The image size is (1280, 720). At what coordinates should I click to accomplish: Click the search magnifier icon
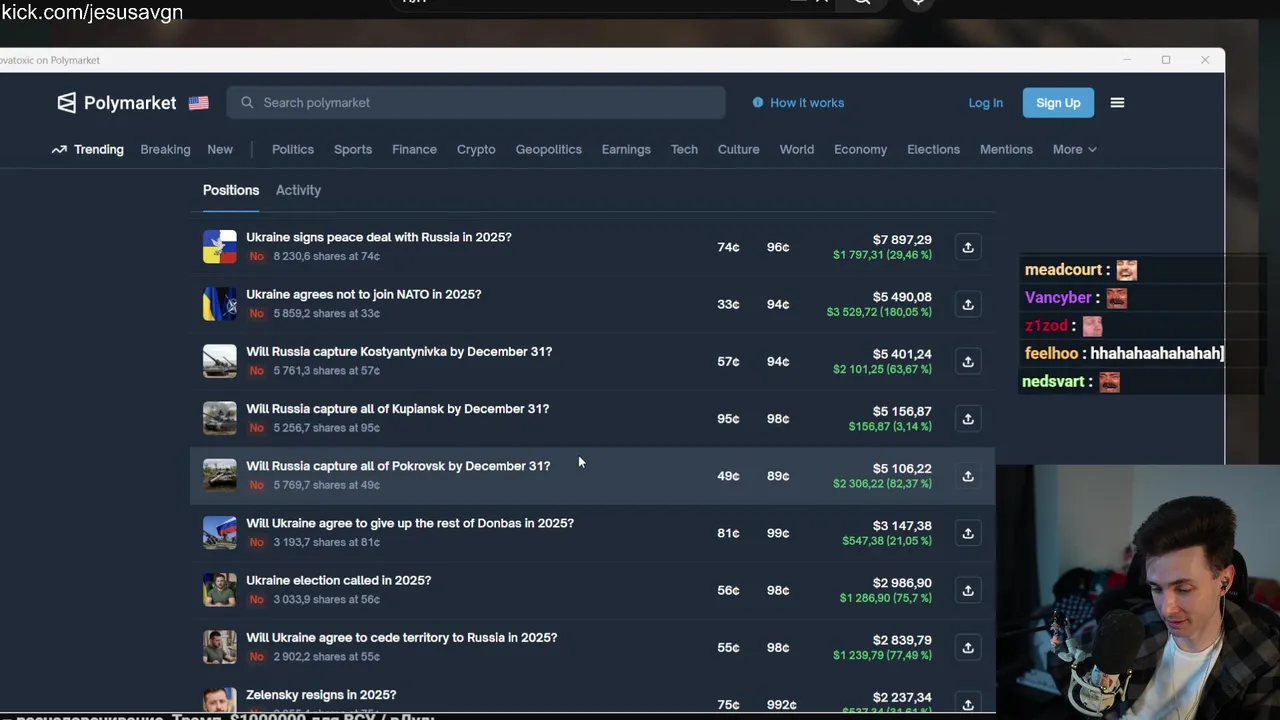click(x=247, y=103)
